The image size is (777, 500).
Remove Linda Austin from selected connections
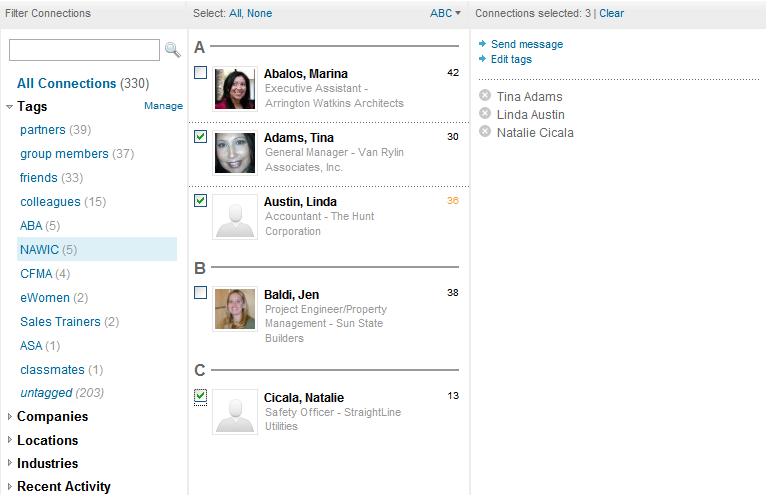[485, 113]
